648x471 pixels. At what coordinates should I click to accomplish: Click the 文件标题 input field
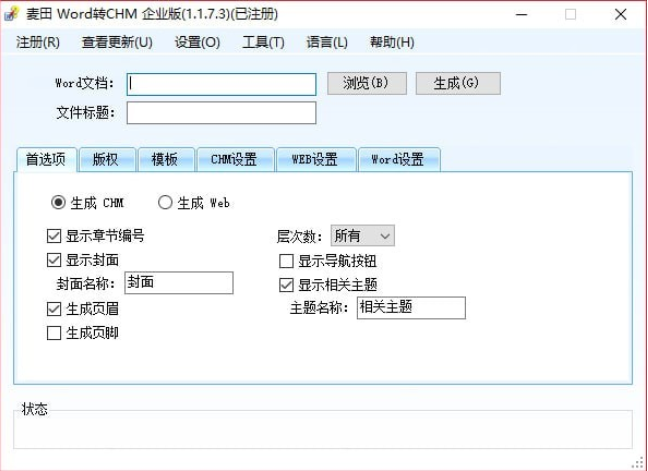tap(222, 113)
